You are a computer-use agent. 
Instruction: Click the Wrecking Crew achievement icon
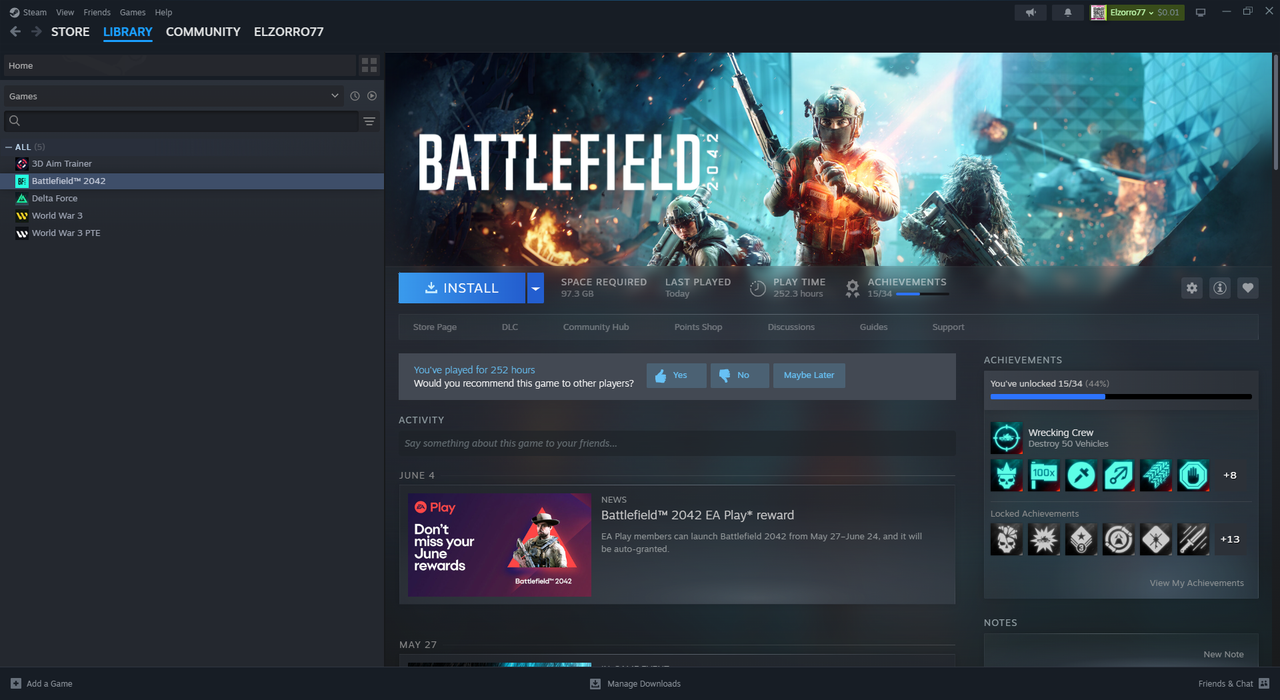pyautogui.click(x=1006, y=438)
